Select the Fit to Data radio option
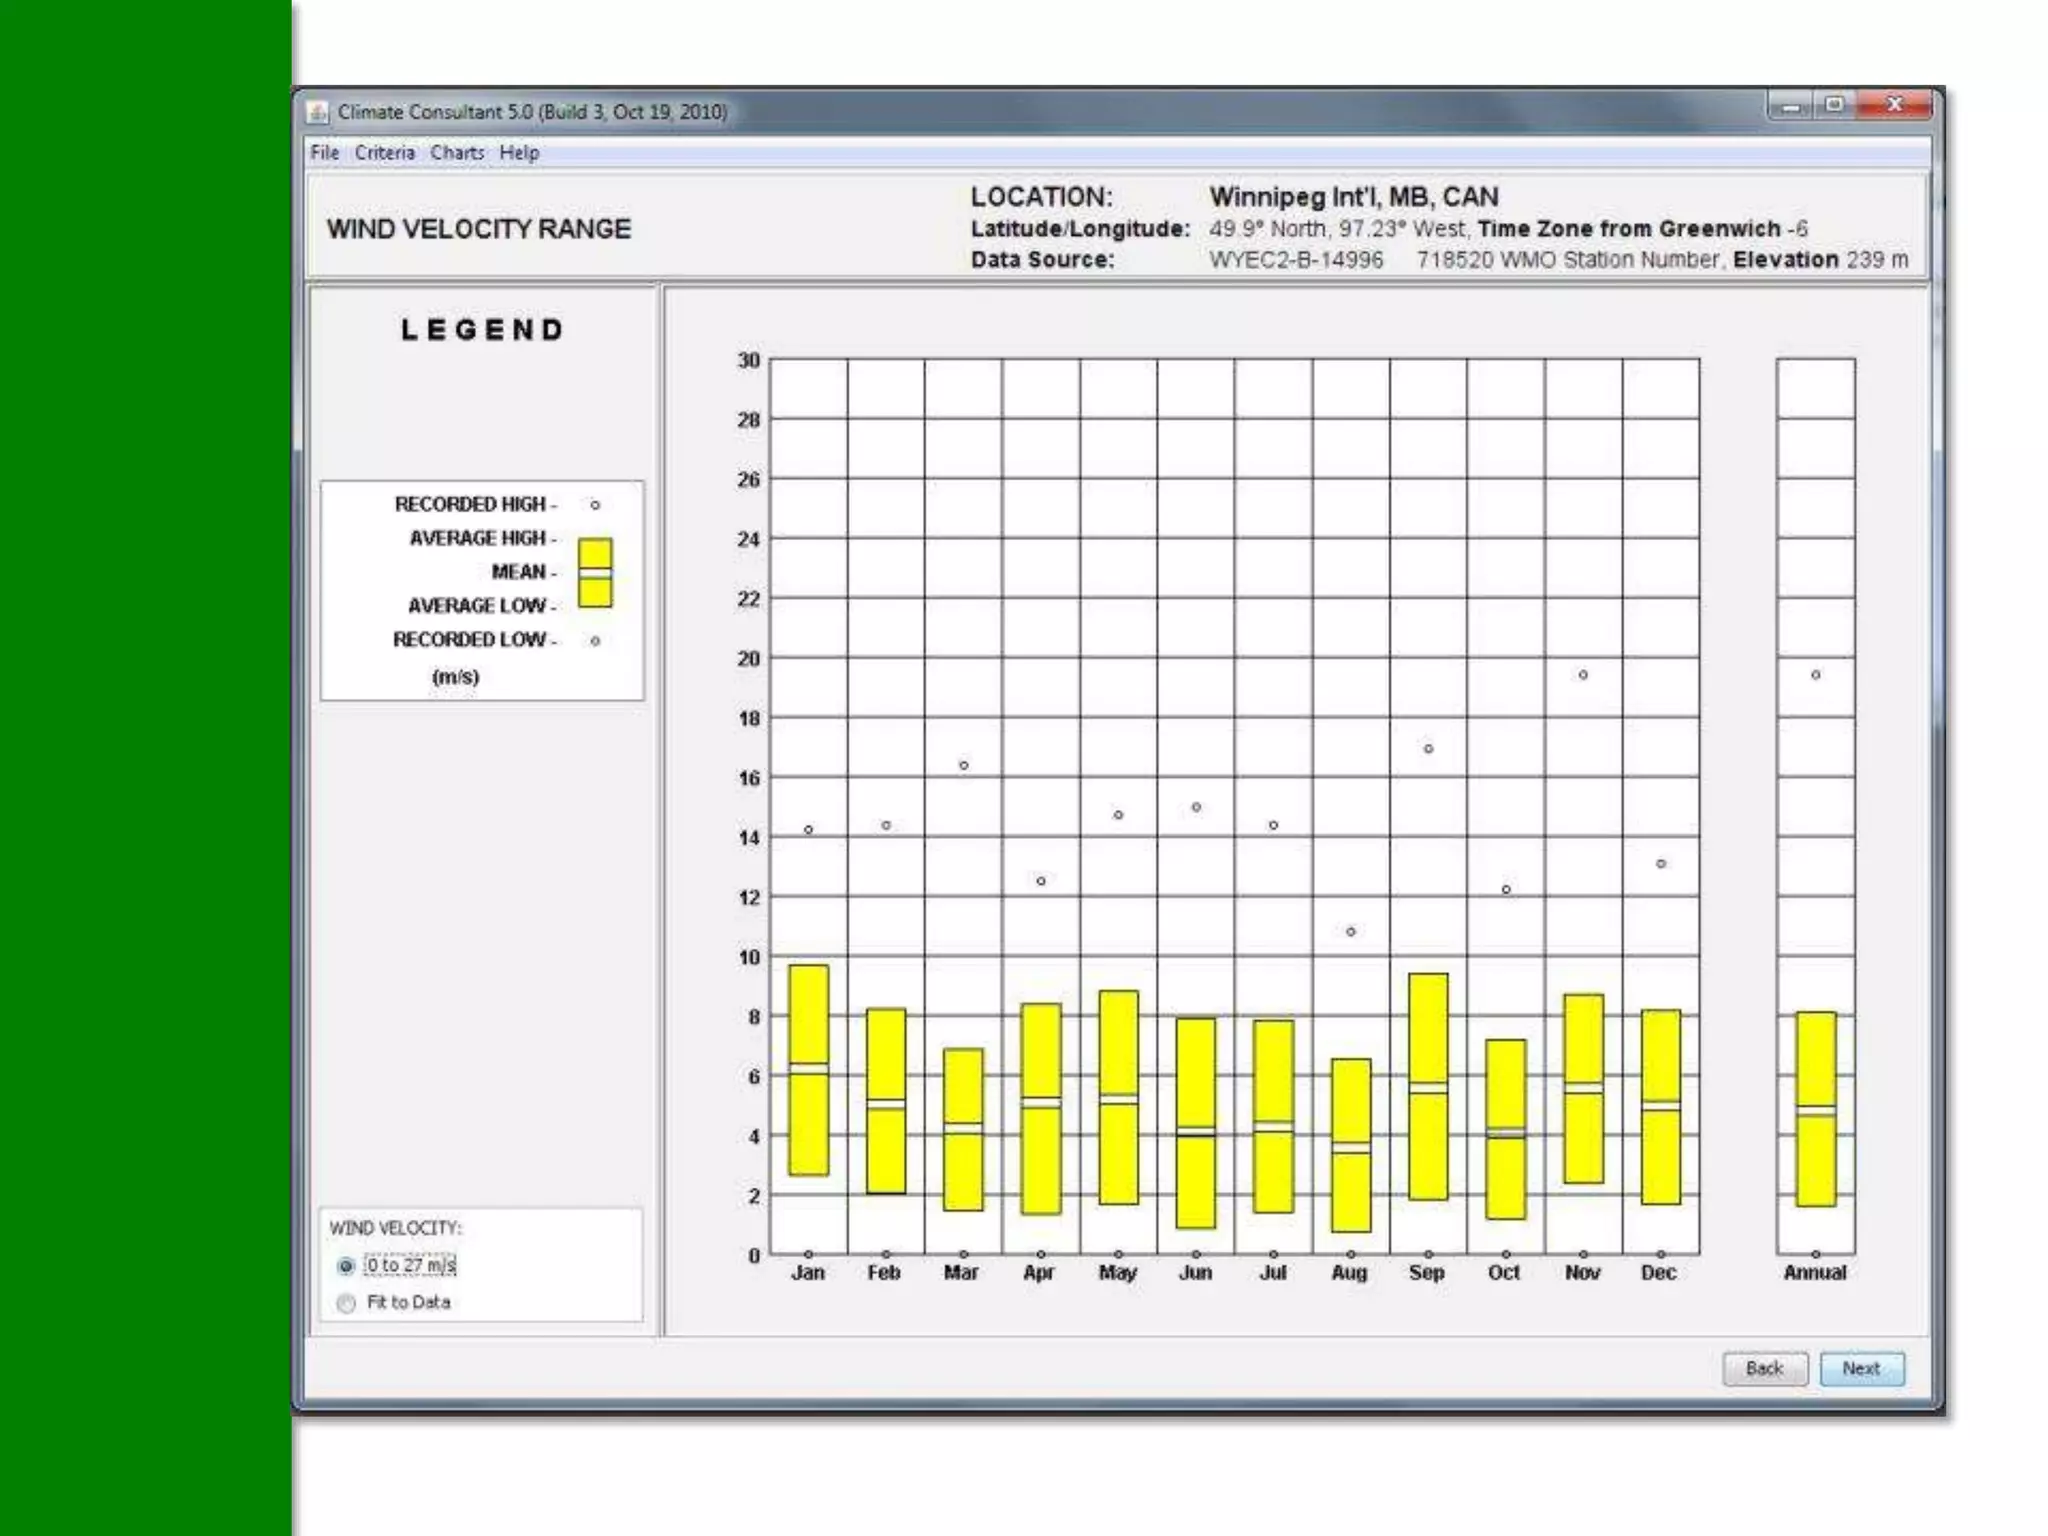The image size is (2048, 1536). click(x=346, y=1303)
